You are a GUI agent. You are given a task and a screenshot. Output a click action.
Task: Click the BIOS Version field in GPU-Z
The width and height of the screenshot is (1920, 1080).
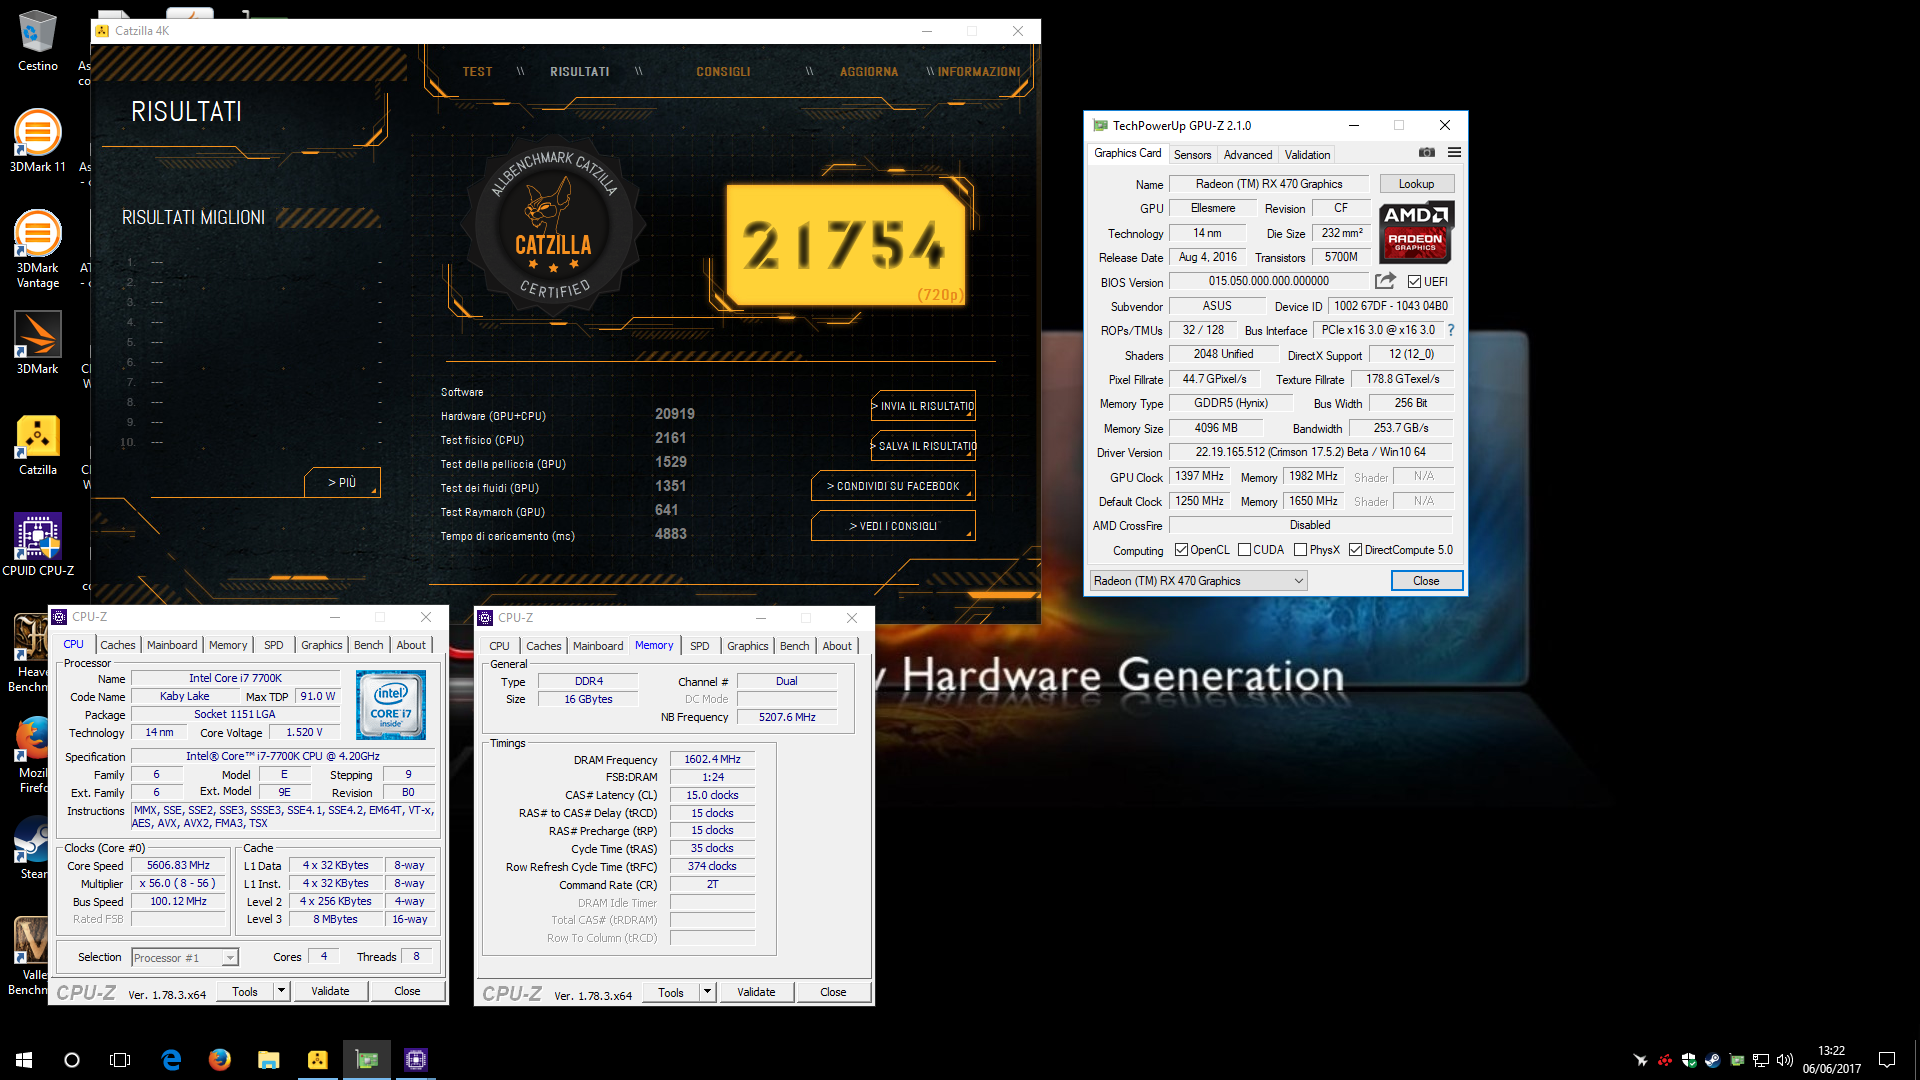pyautogui.click(x=1268, y=282)
